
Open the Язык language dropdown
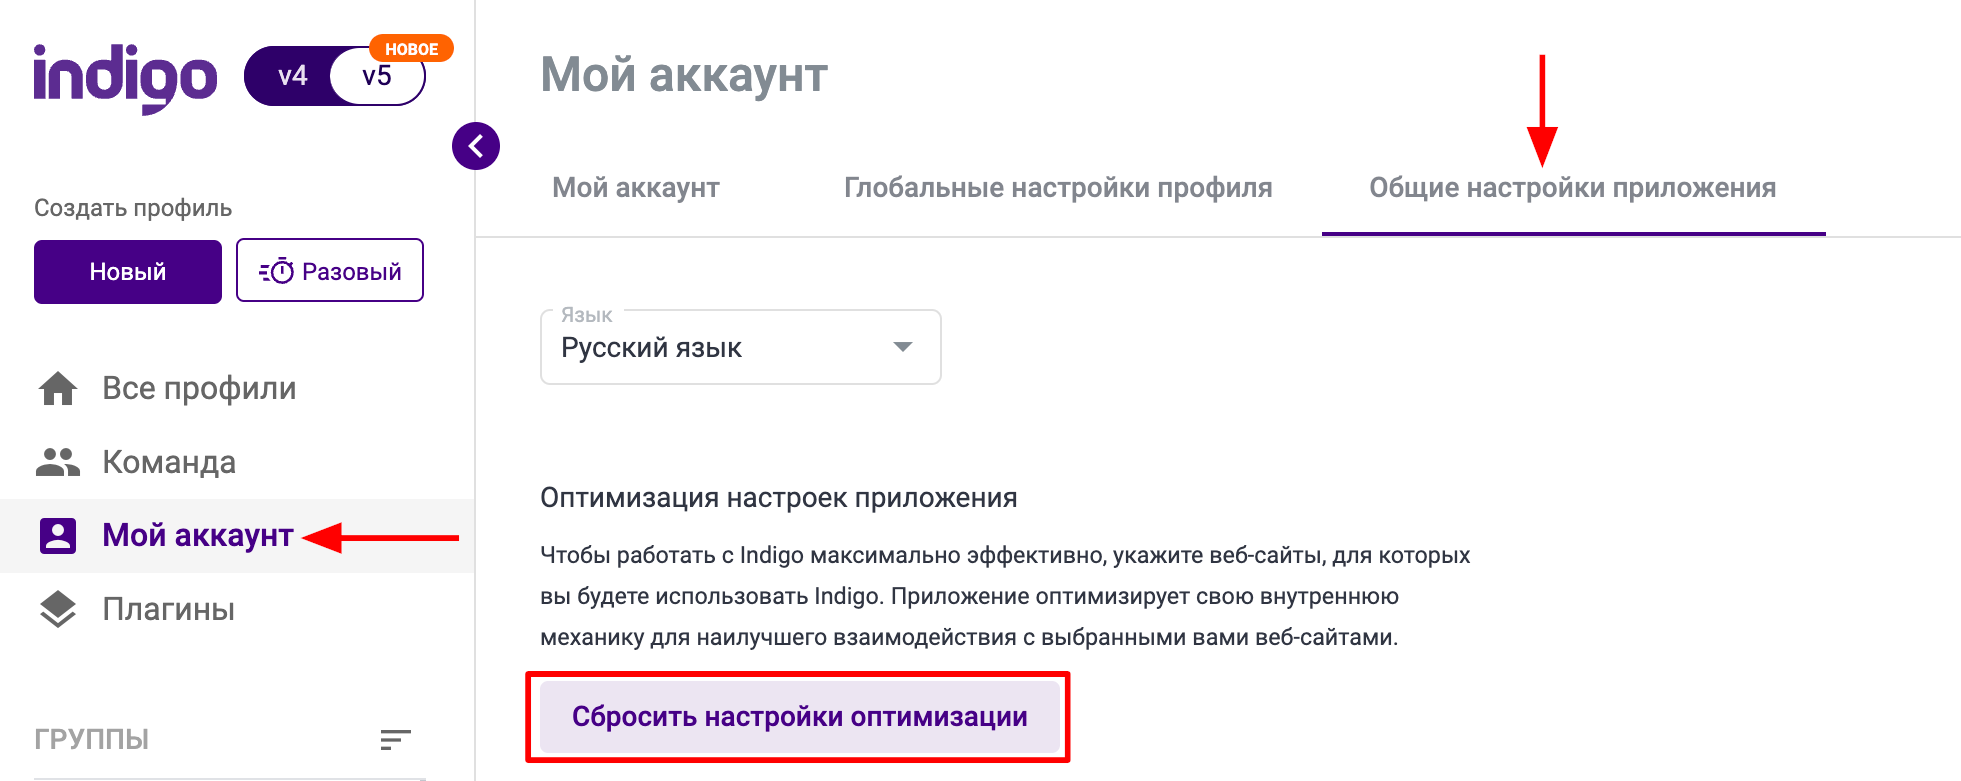[x=741, y=347]
